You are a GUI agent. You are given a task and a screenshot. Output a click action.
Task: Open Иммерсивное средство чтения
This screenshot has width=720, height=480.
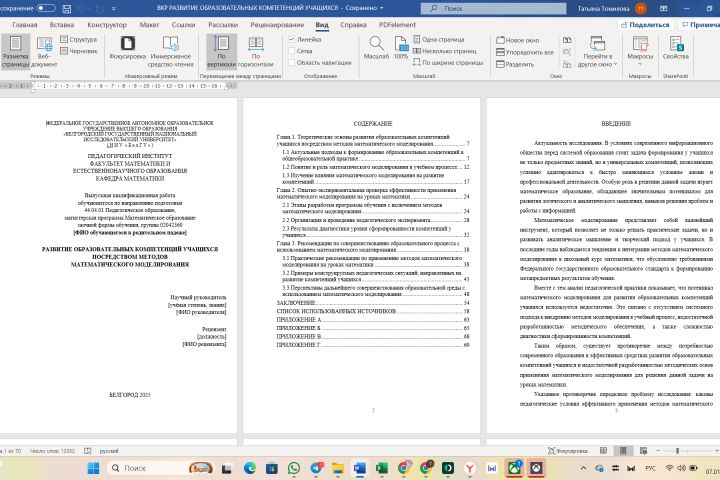(x=170, y=51)
